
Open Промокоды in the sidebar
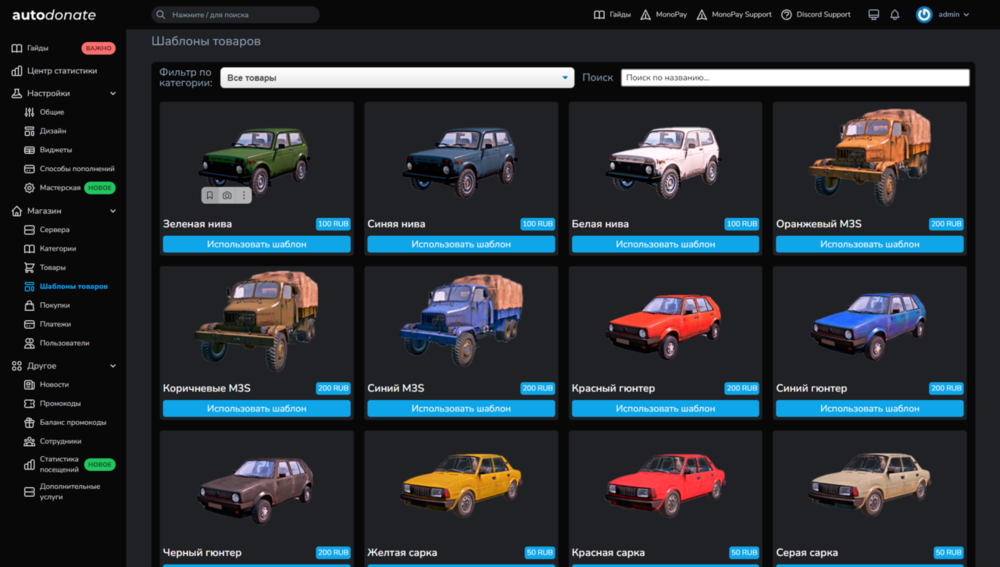tap(60, 403)
